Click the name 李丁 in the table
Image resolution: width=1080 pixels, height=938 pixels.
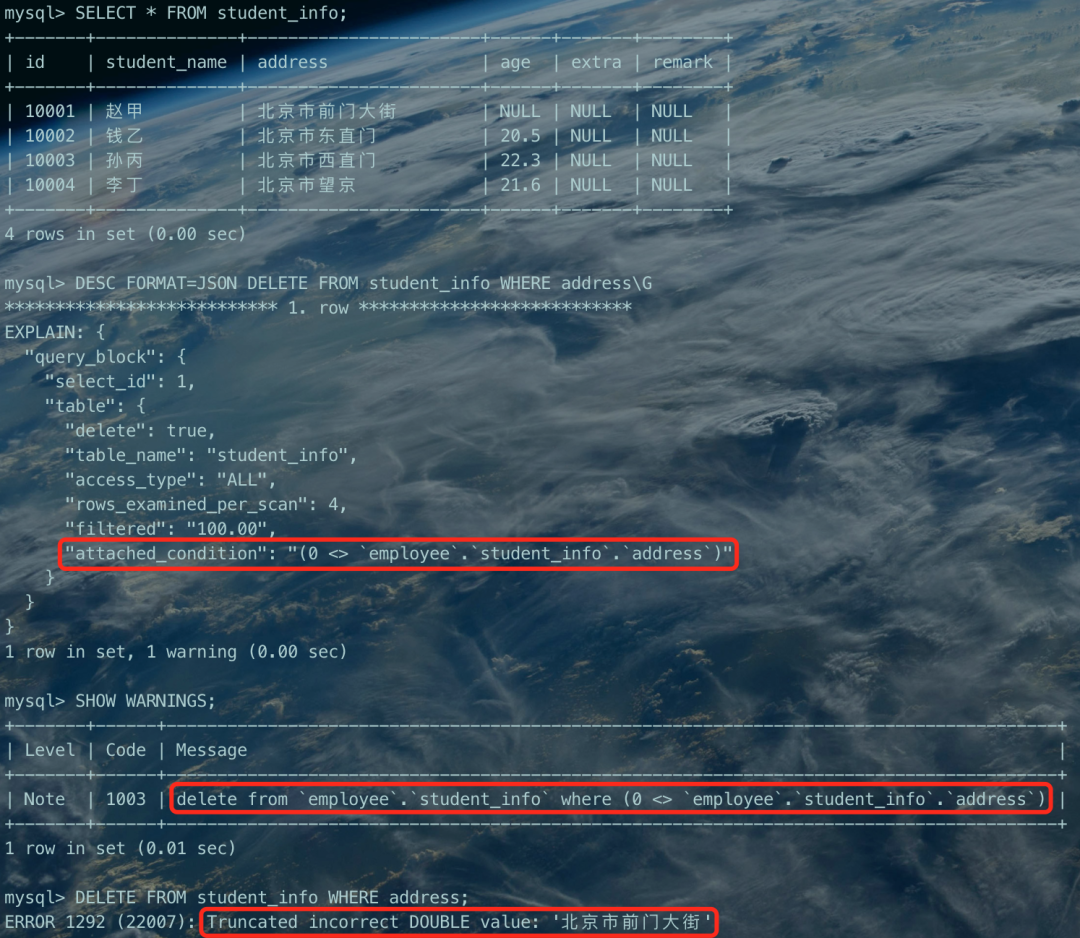(124, 185)
